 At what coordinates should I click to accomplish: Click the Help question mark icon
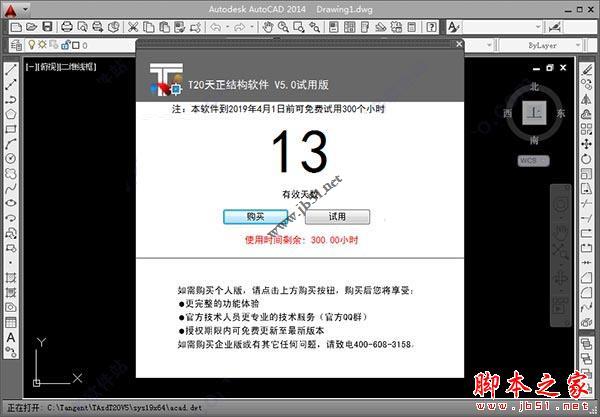coord(431,27)
